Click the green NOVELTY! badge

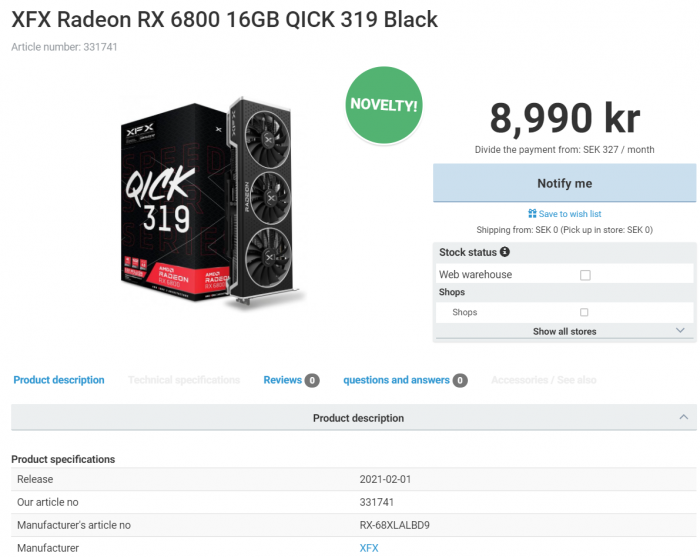point(384,105)
